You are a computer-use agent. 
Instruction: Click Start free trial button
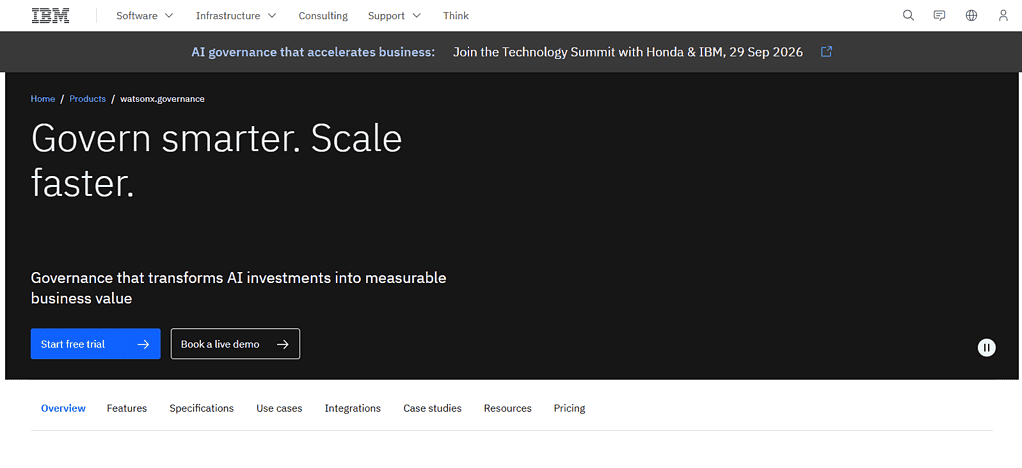click(x=95, y=344)
